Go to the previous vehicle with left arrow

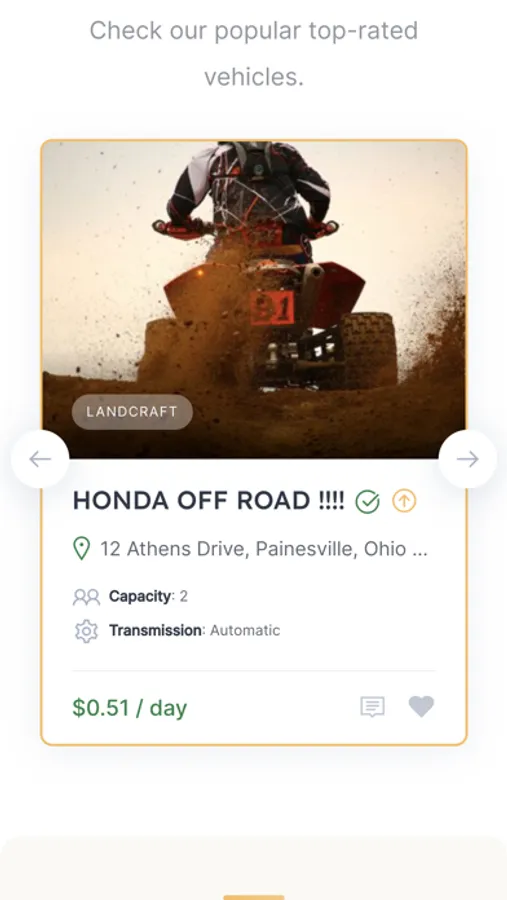(40, 459)
